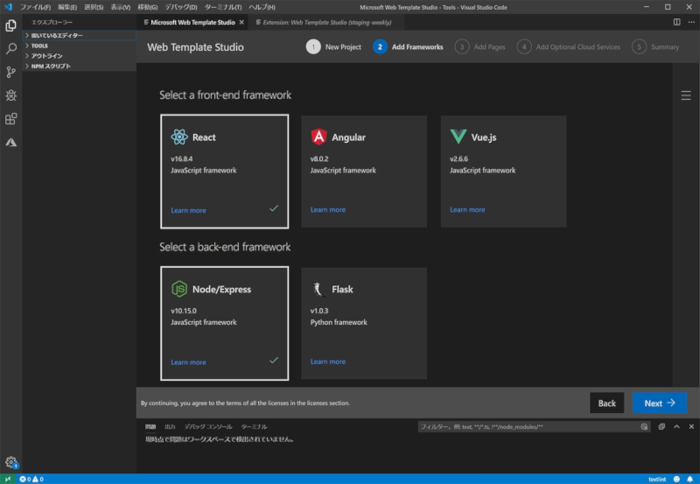Switch to the ターミナル panel tab
Viewport: 700px width, 484px height.
coord(254,427)
